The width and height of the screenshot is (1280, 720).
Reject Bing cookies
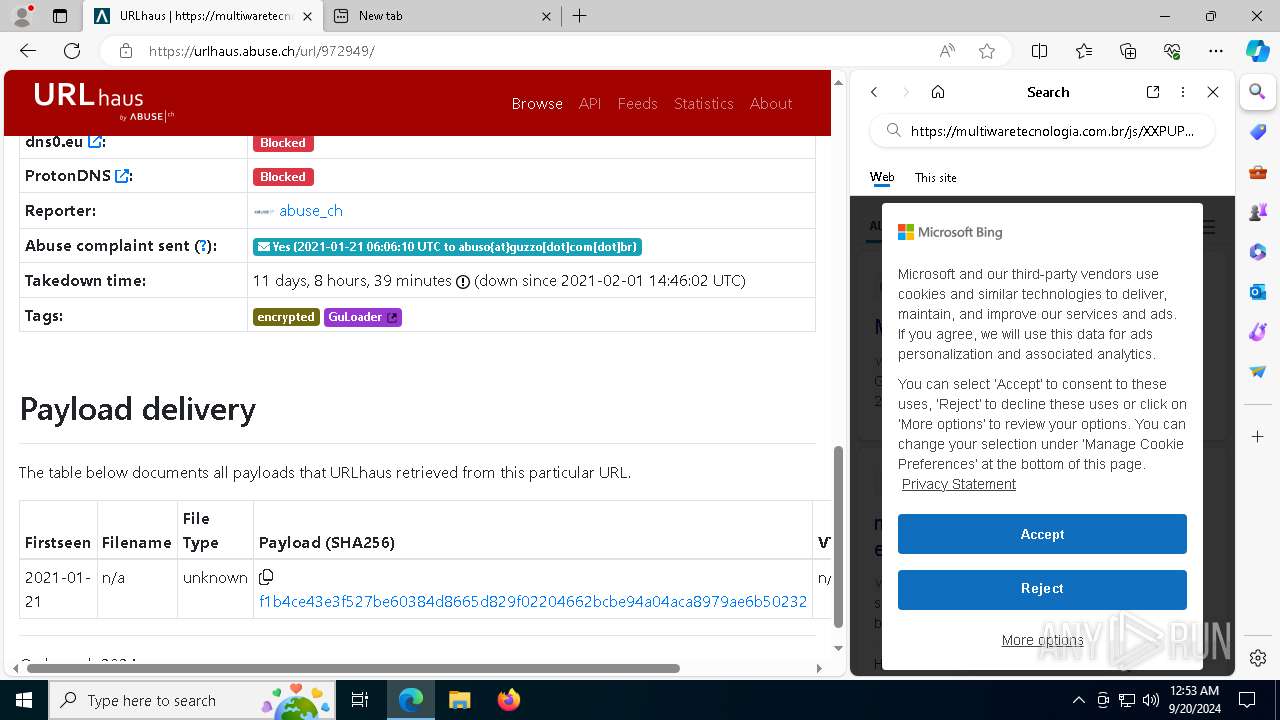(1042, 589)
